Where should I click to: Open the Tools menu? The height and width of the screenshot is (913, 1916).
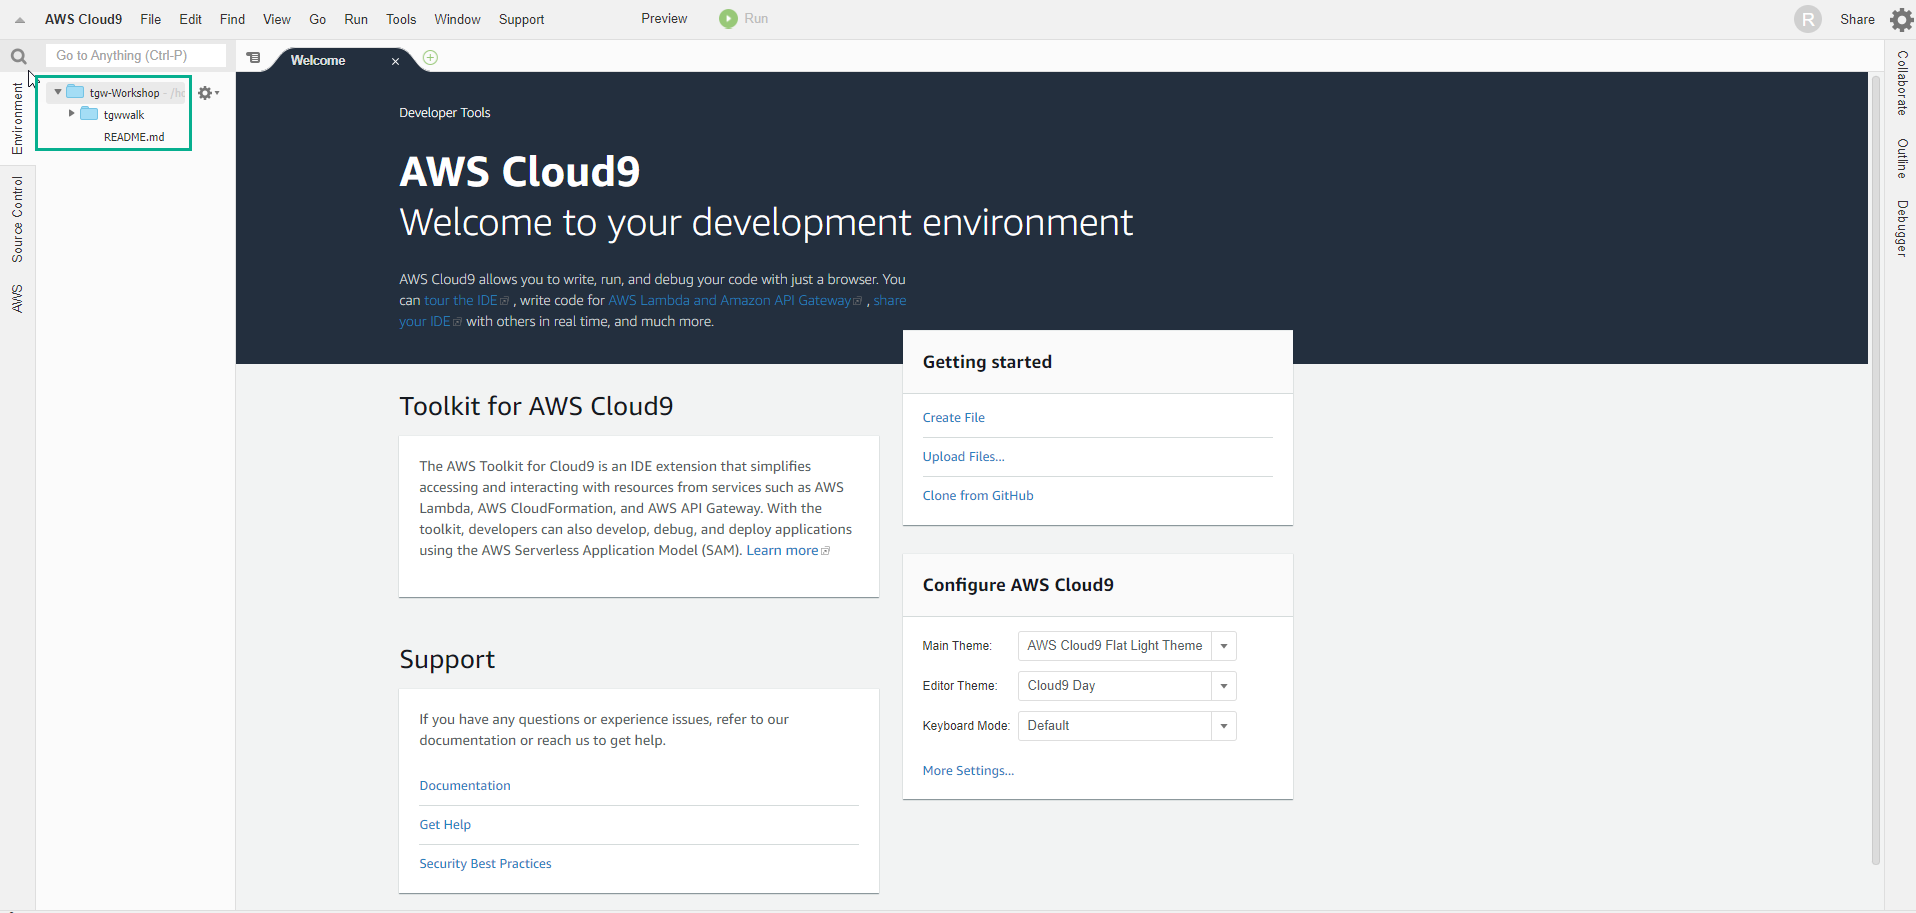[x=401, y=19]
